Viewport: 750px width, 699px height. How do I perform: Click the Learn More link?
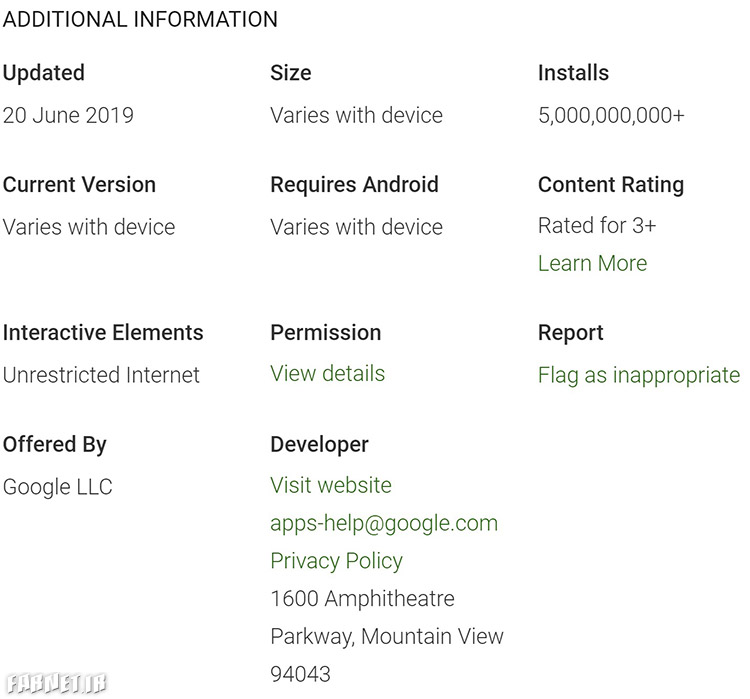coord(592,264)
